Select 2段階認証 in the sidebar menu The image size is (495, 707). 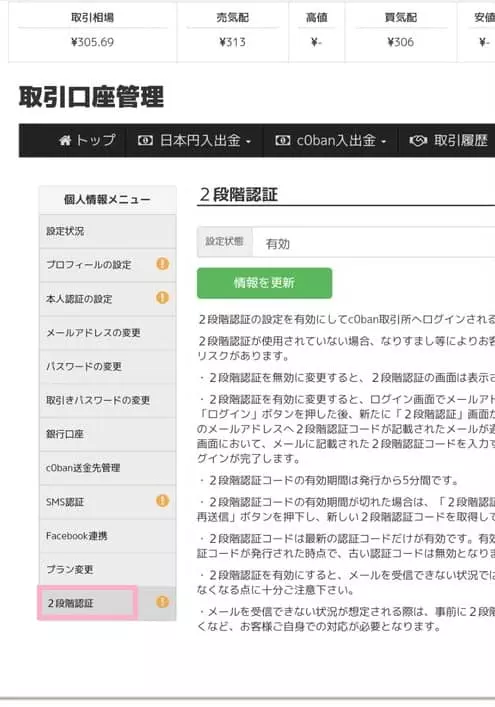coord(87,603)
